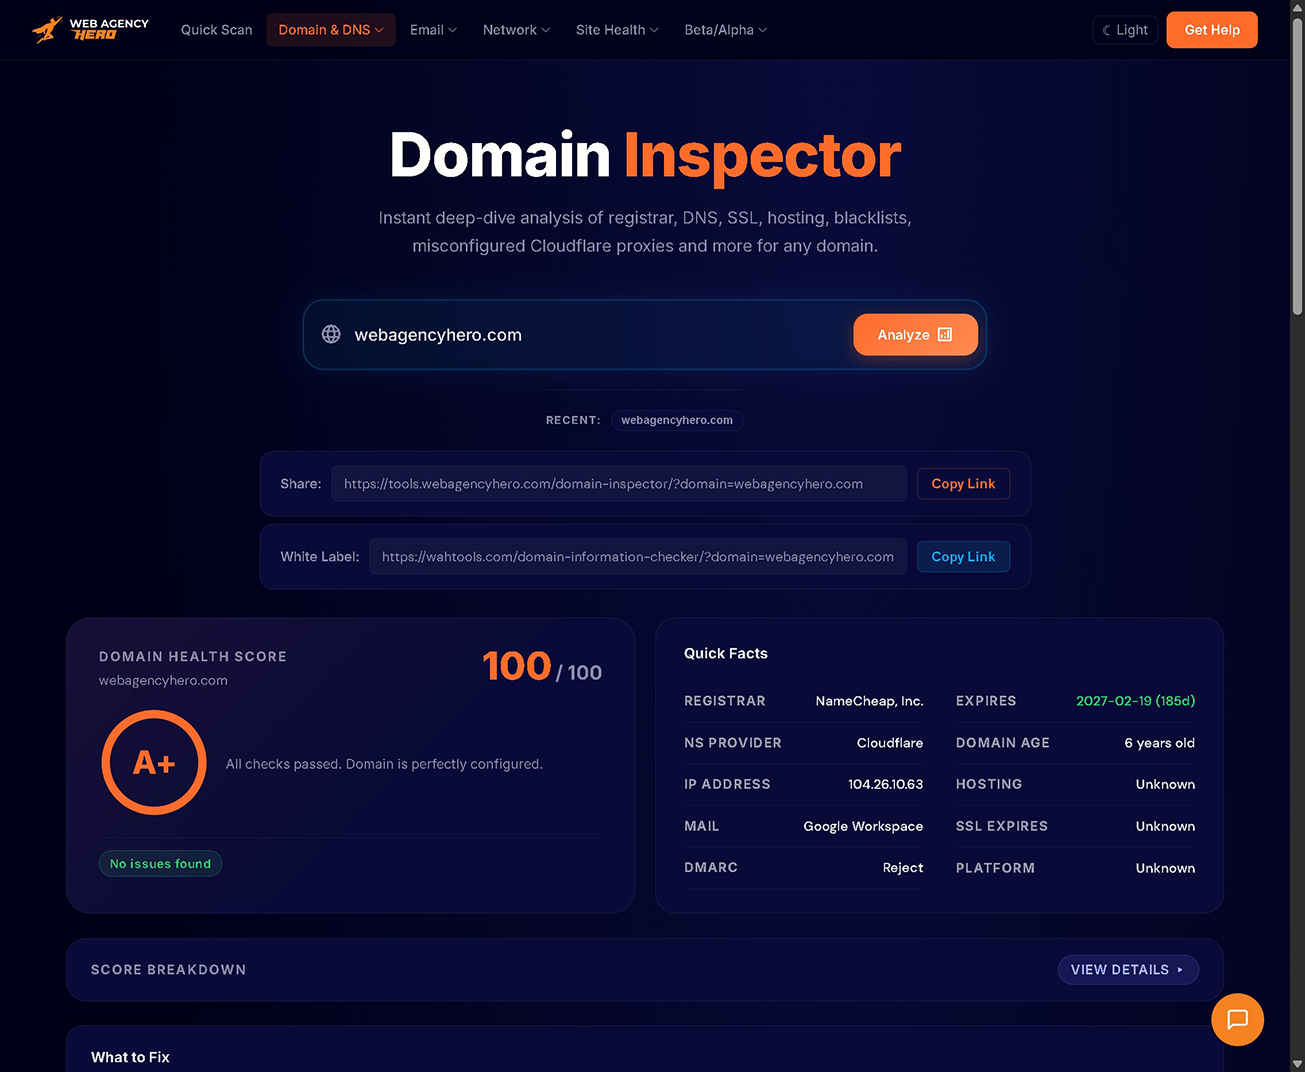The image size is (1305, 1072).
Task: Click the Hosting Unknown value
Action: point(1165,784)
